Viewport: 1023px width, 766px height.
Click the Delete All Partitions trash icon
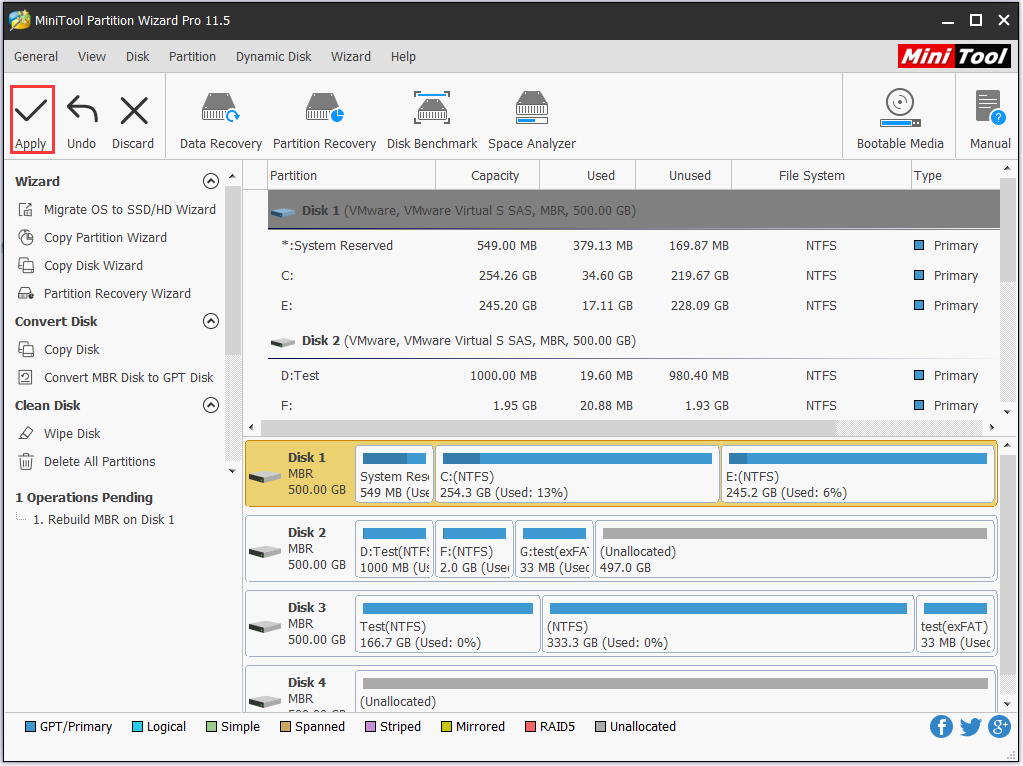click(26, 461)
